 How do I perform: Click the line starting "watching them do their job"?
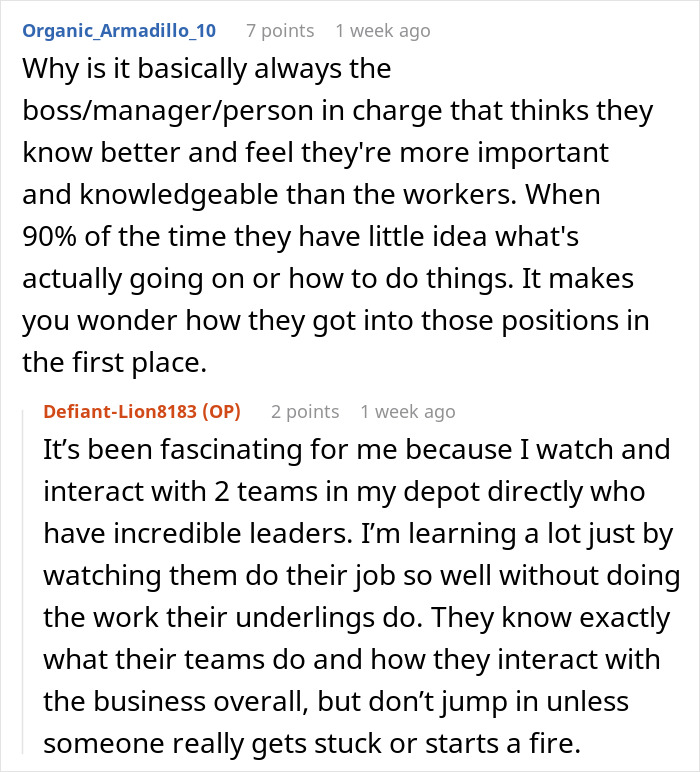click(360, 576)
